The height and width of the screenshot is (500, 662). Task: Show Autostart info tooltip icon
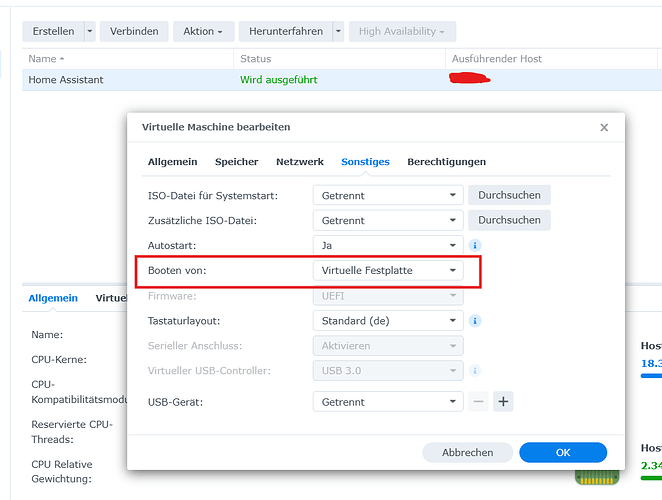tap(475, 245)
